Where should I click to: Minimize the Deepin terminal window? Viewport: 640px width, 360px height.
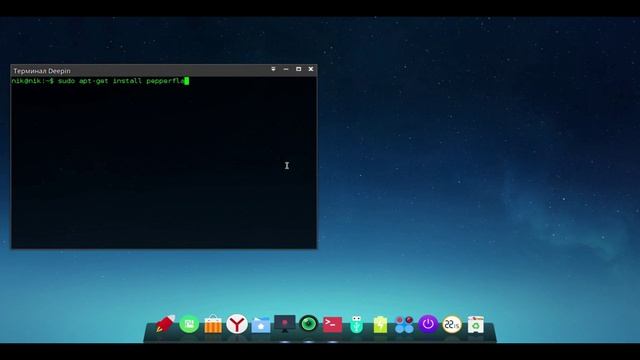click(286, 69)
